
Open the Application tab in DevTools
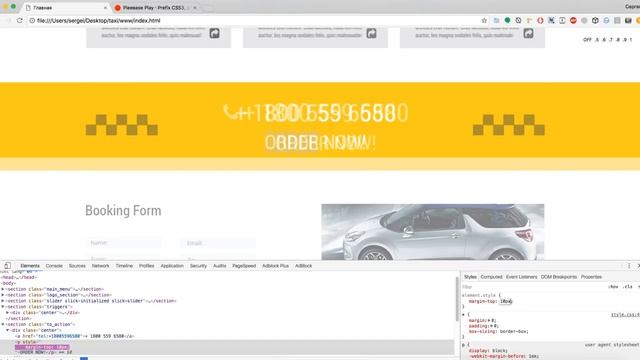pos(172,266)
